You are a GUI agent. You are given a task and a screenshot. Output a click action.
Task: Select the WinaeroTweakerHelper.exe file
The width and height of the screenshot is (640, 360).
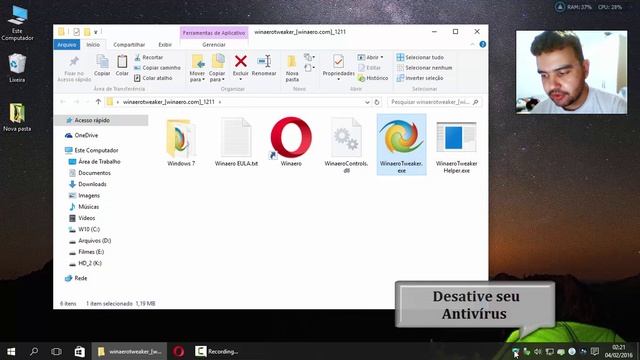pos(456,147)
